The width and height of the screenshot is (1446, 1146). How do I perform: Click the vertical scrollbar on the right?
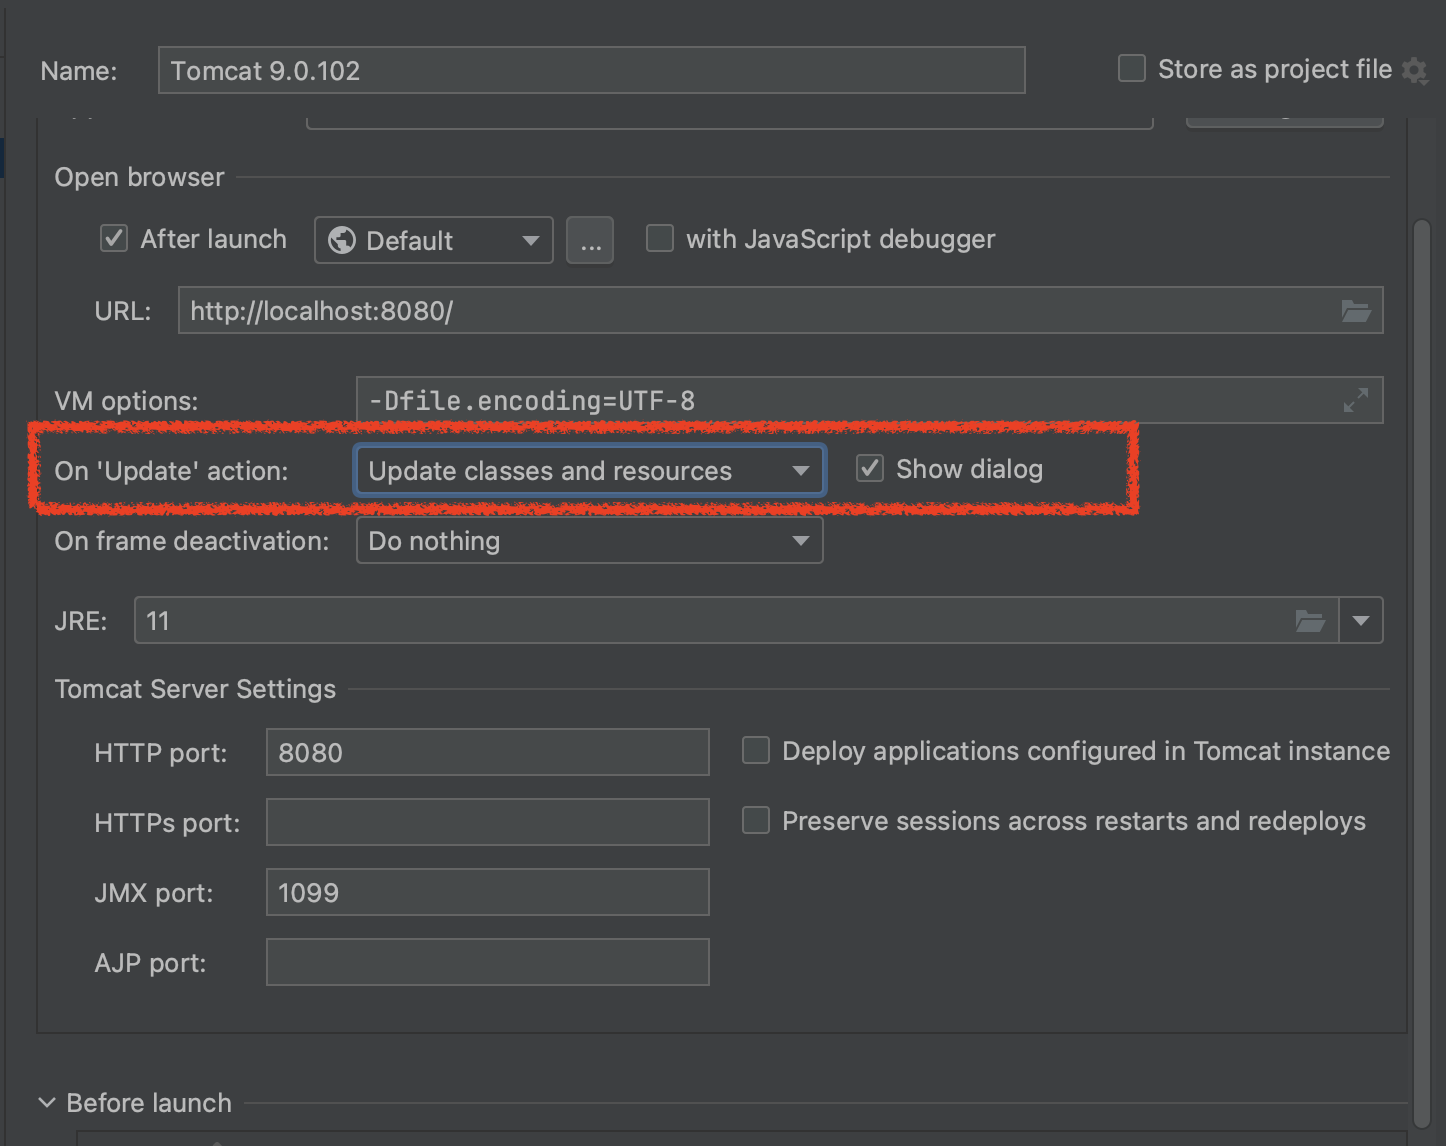tap(1422, 672)
